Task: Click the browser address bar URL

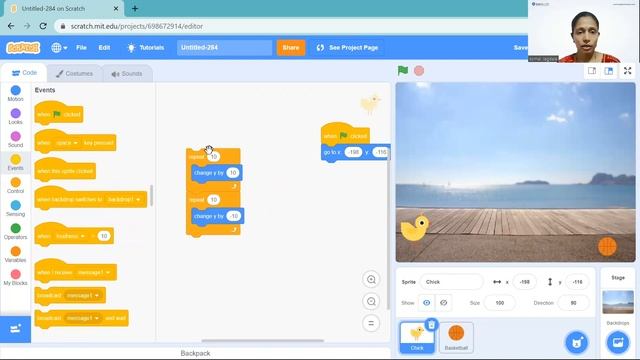Action: [137, 26]
